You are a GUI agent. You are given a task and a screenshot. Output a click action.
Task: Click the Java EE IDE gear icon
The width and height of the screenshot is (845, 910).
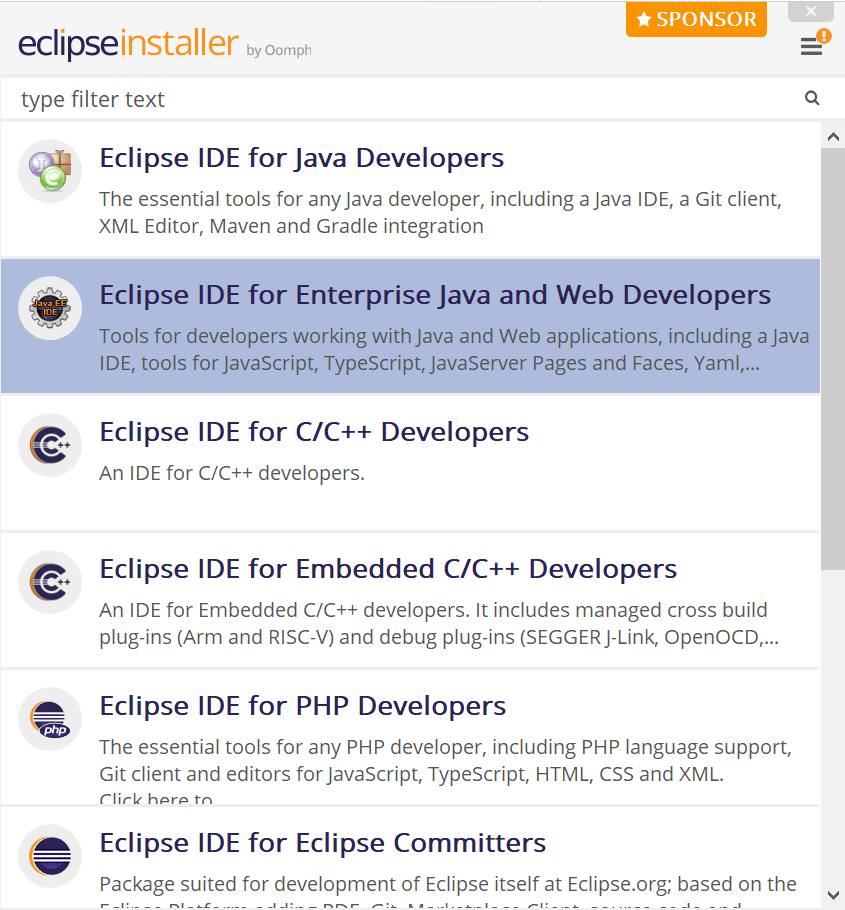pos(50,308)
